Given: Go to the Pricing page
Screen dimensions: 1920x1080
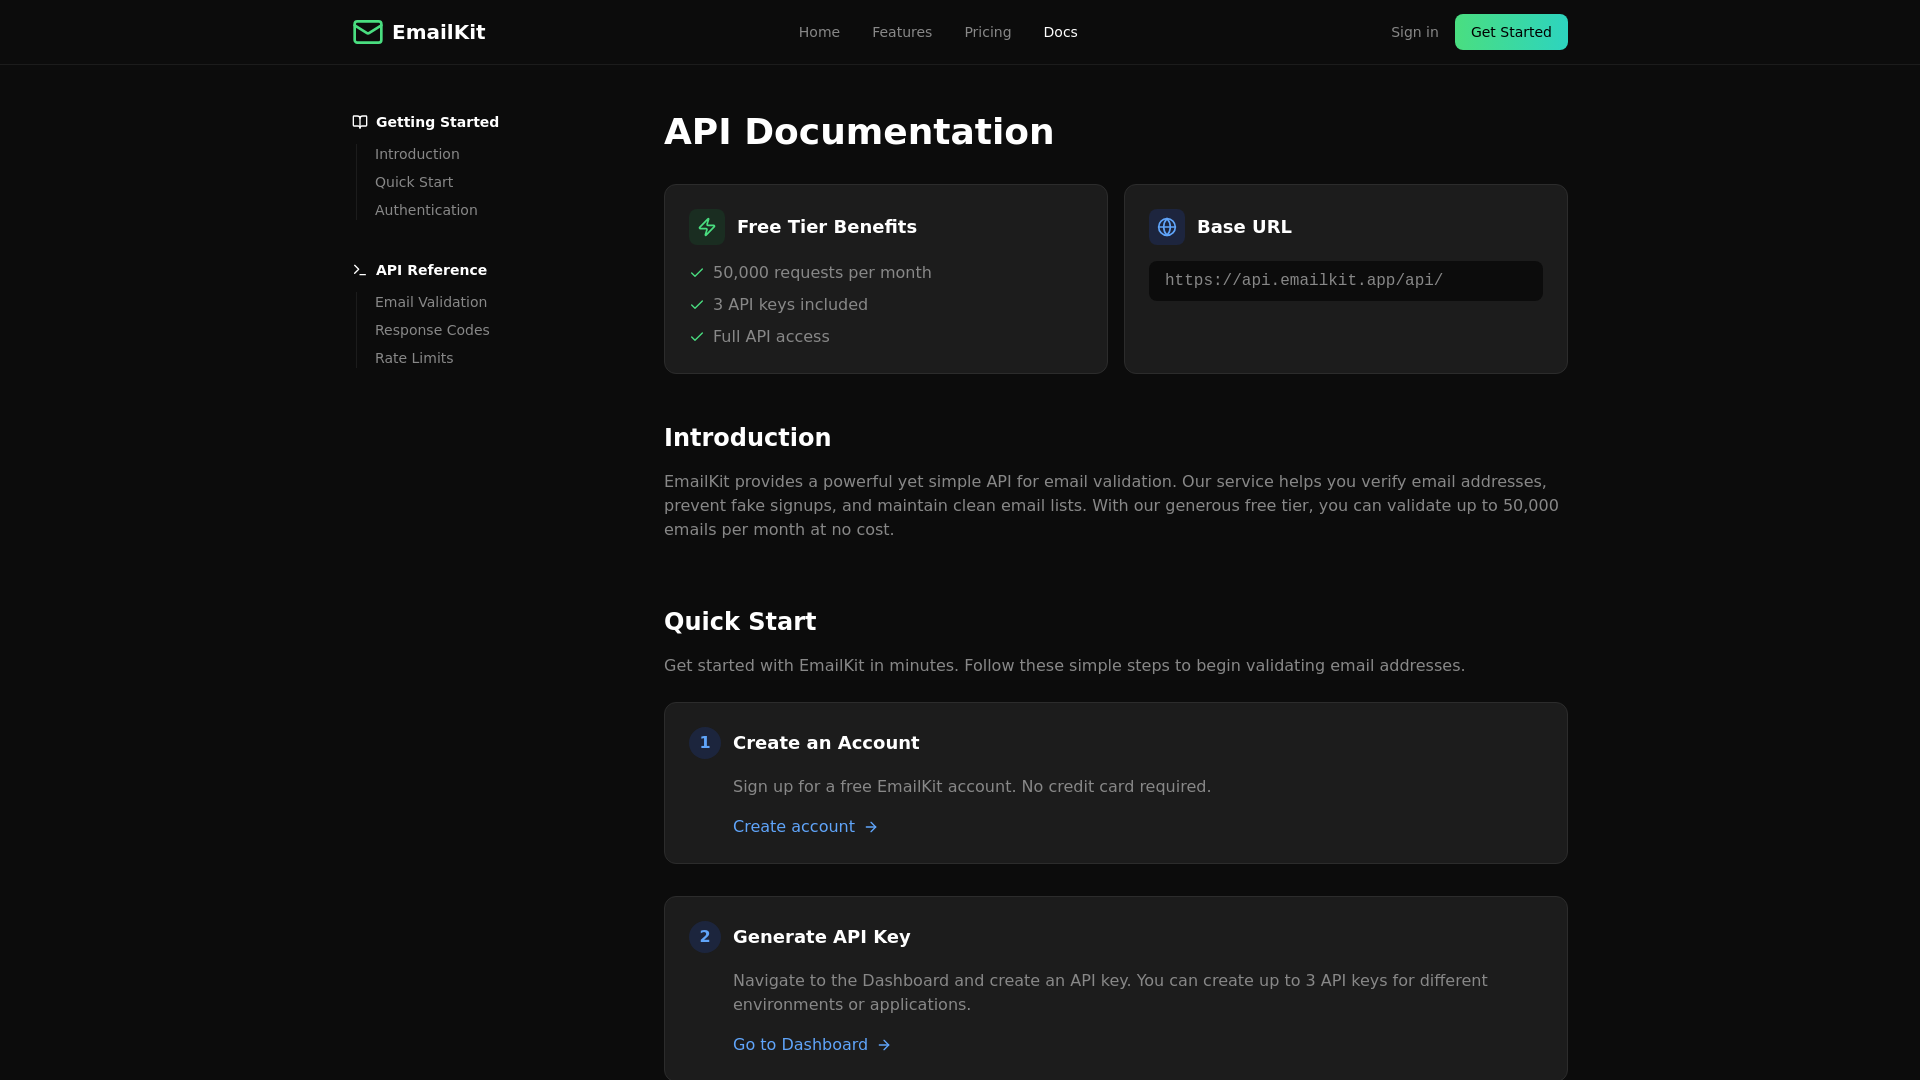Looking at the screenshot, I should coord(988,32).
